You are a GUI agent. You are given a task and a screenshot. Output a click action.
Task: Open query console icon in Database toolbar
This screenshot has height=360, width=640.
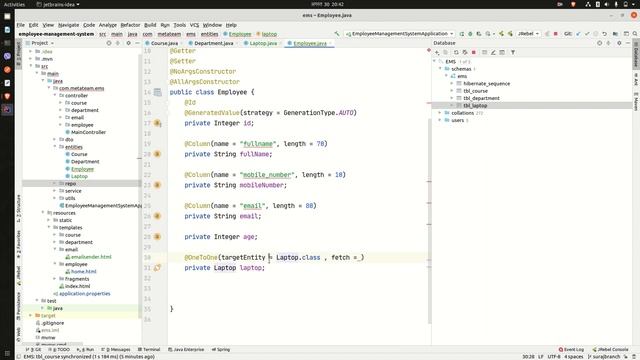pos(502,52)
